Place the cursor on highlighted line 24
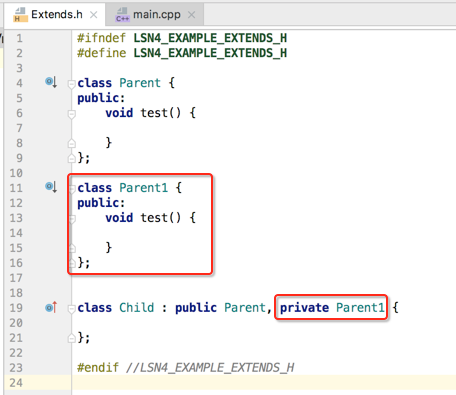Viewport: 456px width, 395px height. click(264, 383)
